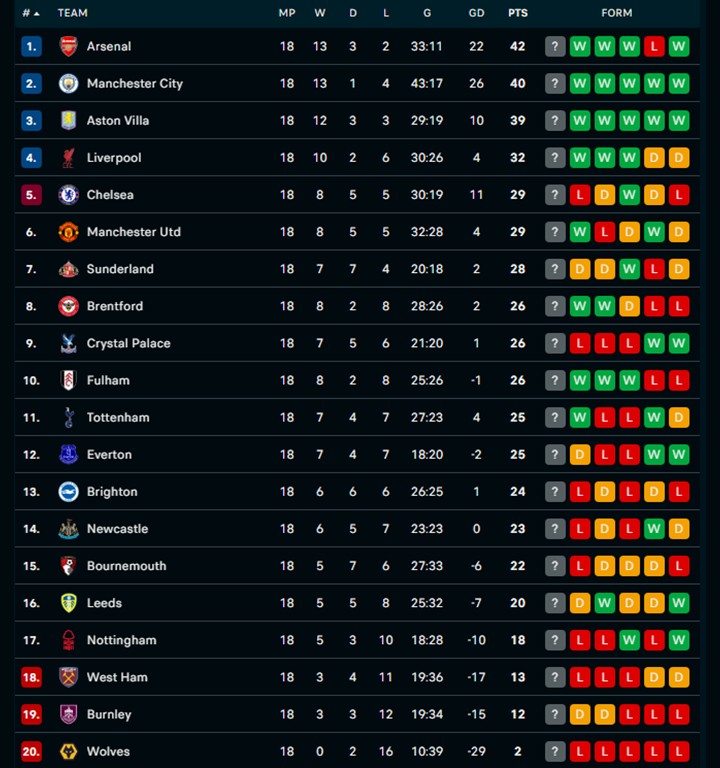Viewport: 720px width, 768px height.
Task: Select the Liverpool club badge
Action: pos(68,157)
